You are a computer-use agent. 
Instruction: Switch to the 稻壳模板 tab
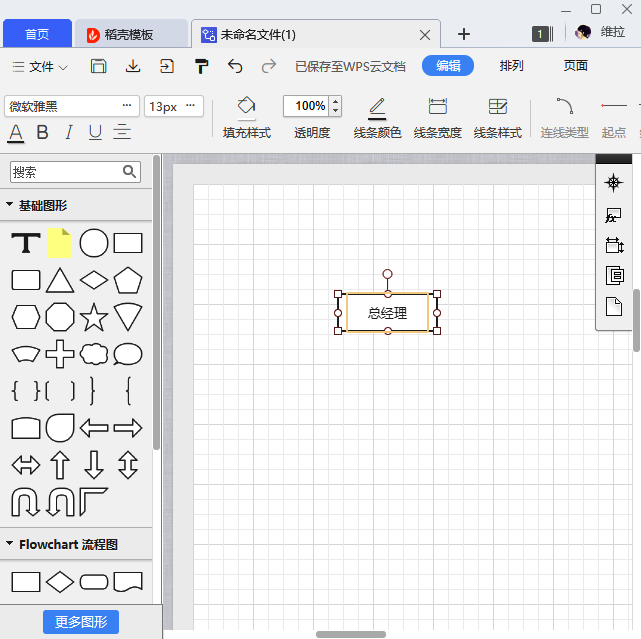click(130, 35)
